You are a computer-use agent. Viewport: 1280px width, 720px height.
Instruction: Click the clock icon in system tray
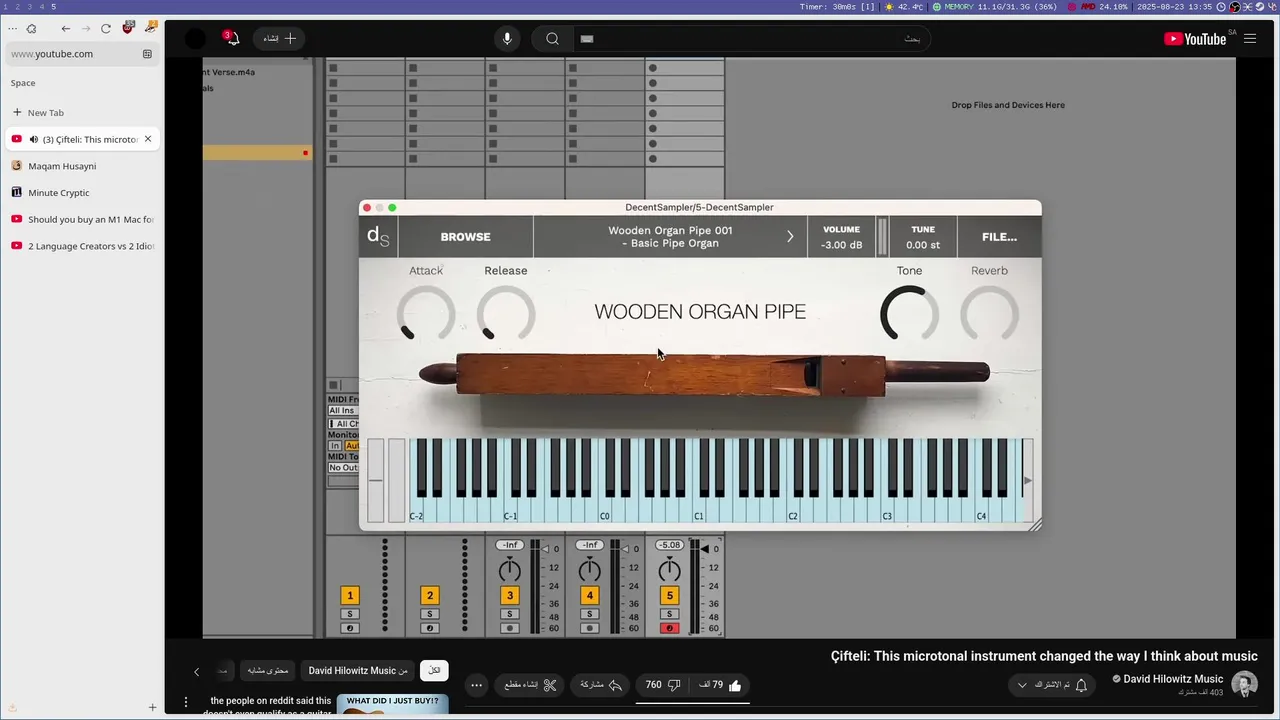(1222, 6)
